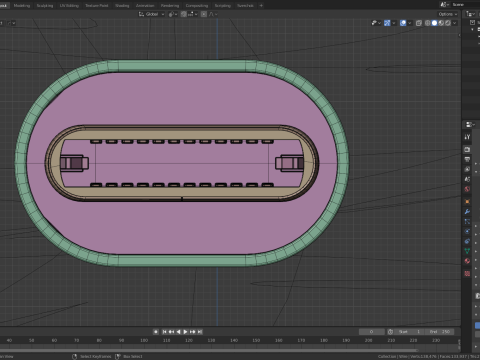The width and height of the screenshot is (480, 360).
Task: Open the Object Constraints properties tab
Action: (467, 241)
